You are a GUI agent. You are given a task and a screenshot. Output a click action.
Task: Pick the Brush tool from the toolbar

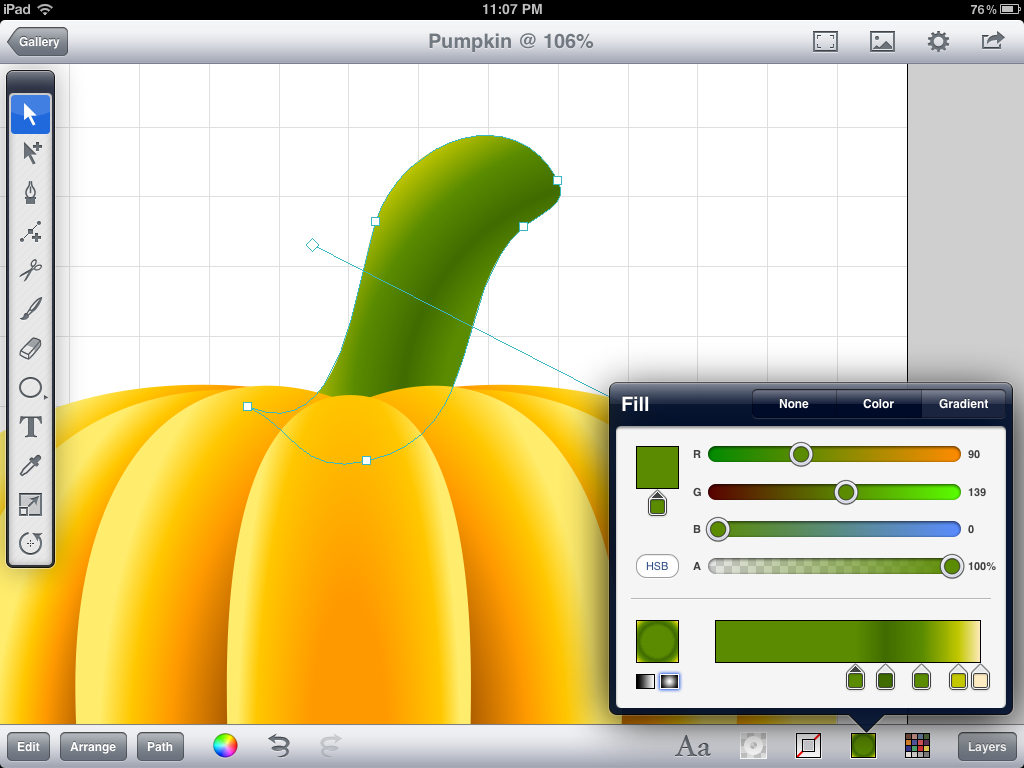(x=31, y=310)
